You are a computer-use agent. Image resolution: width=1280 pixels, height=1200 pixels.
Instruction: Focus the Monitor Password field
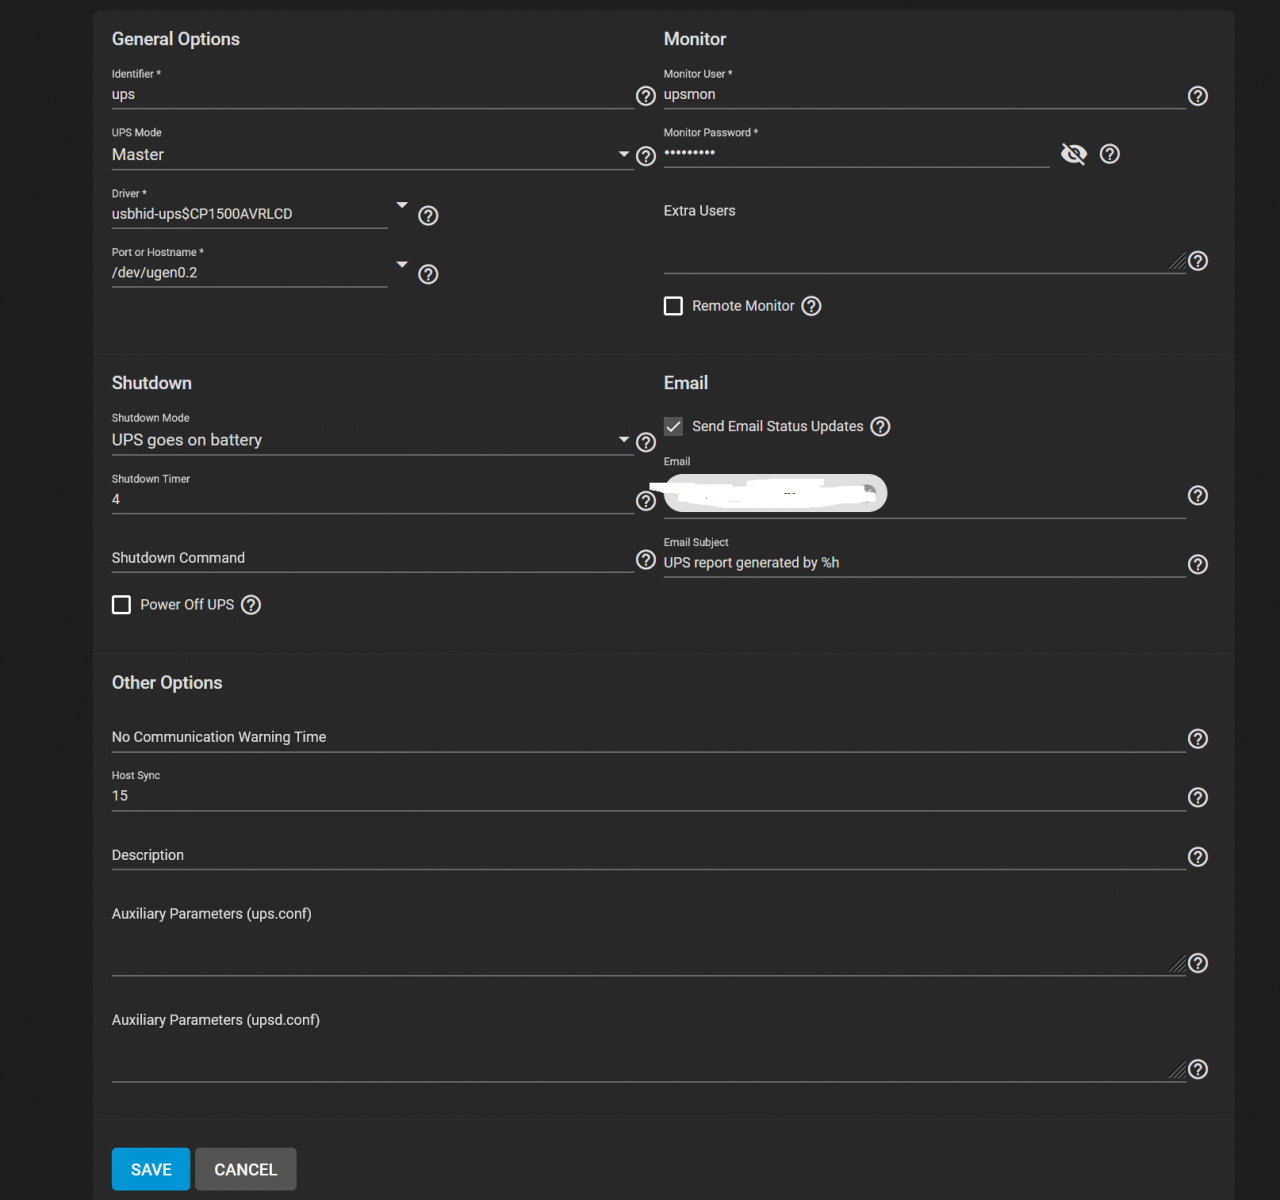pyautogui.click(x=856, y=153)
